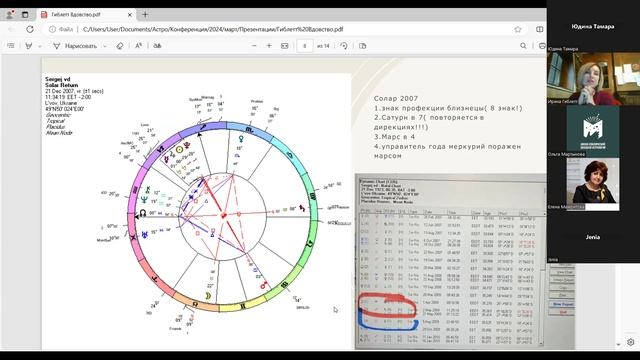640x360 pixels.
Task: Add this page to favorites
Action: (x=518, y=29)
